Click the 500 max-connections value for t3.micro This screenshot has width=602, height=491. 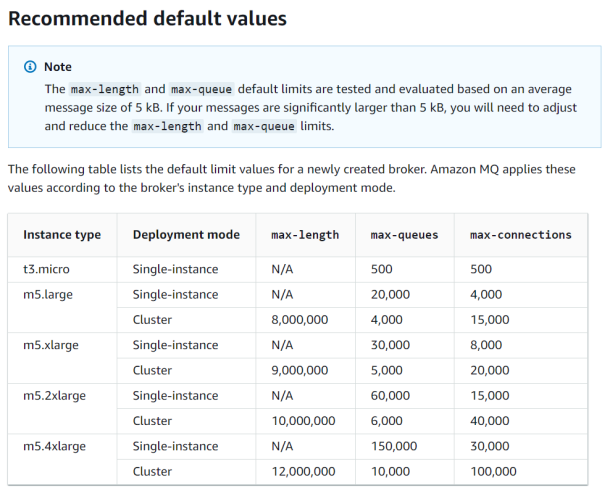click(481, 269)
